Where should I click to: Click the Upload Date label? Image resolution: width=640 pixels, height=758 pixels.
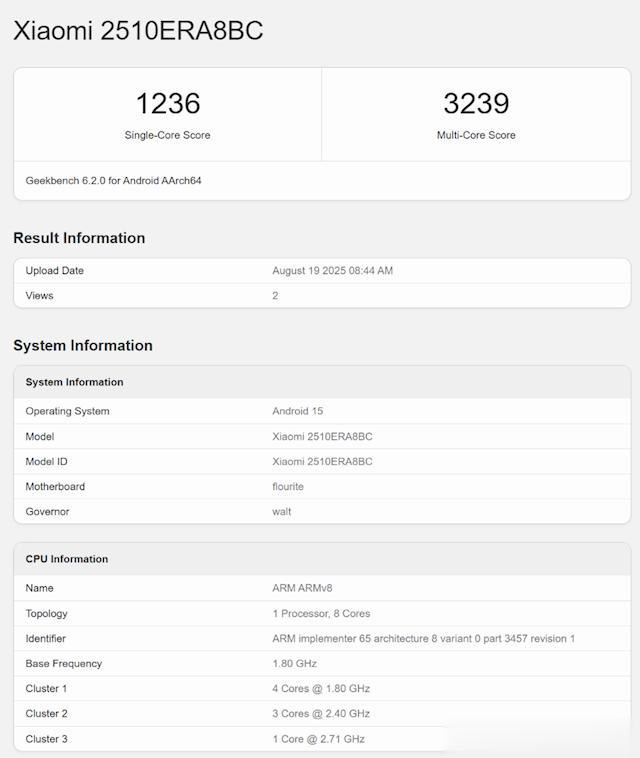55,271
